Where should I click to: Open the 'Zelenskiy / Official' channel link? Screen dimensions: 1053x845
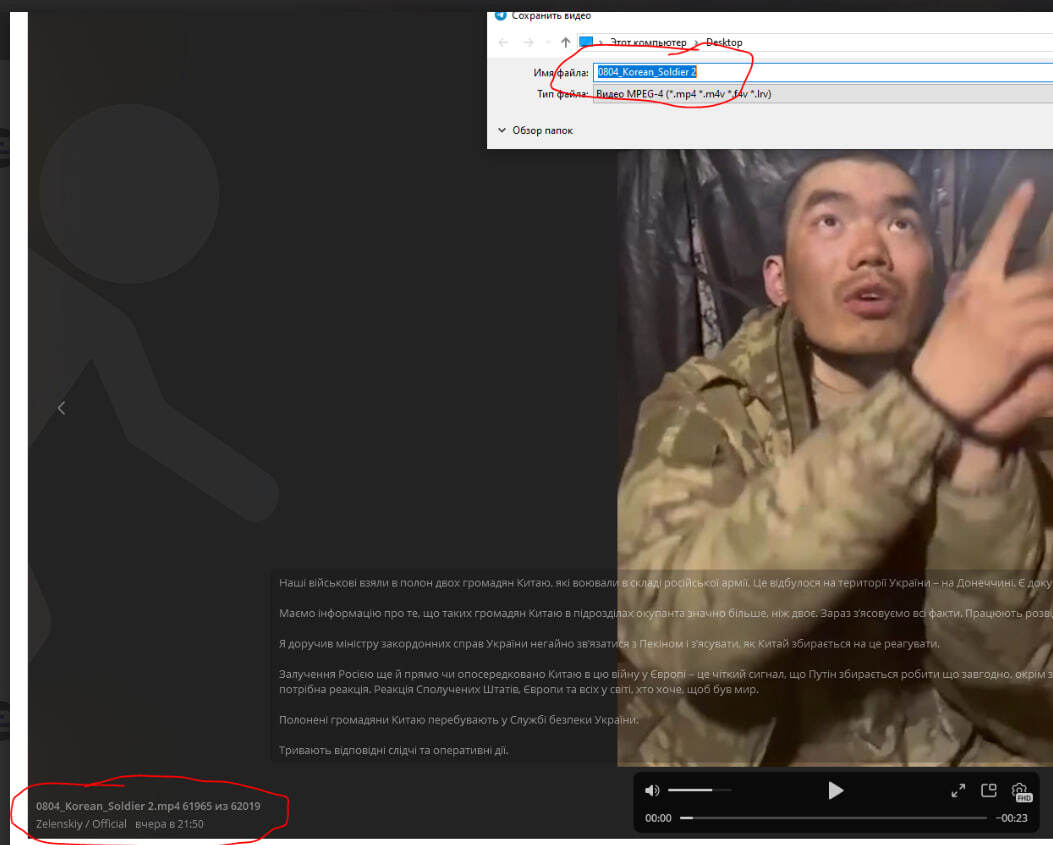[x=81, y=824]
